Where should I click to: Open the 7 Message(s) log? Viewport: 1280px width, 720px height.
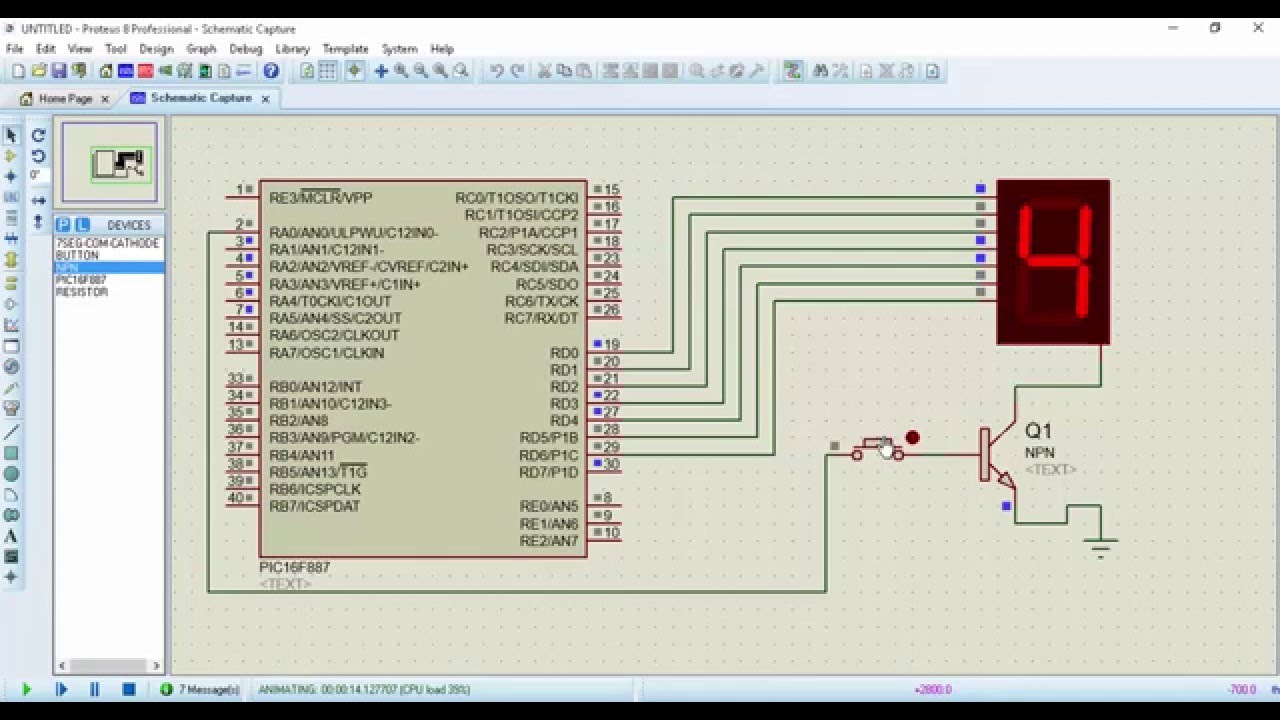(x=201, y=689)
